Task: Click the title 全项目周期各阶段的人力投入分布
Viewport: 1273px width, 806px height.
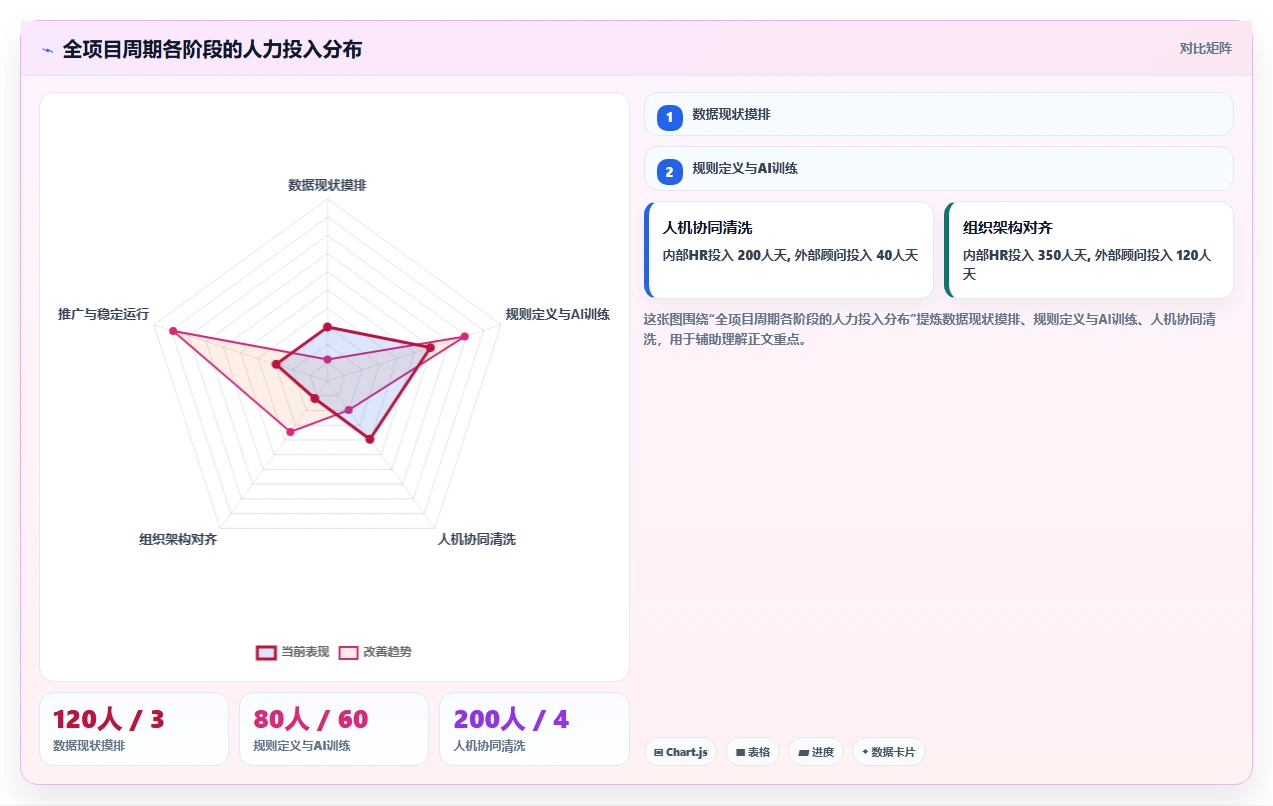Action: pos(212,49)
